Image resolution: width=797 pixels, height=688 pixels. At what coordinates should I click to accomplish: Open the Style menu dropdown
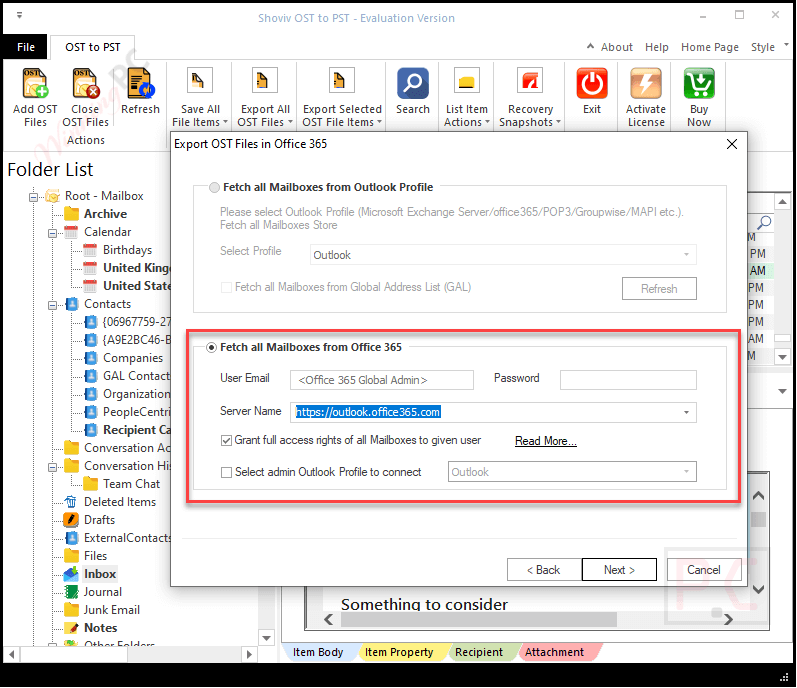tap(769, 47)
